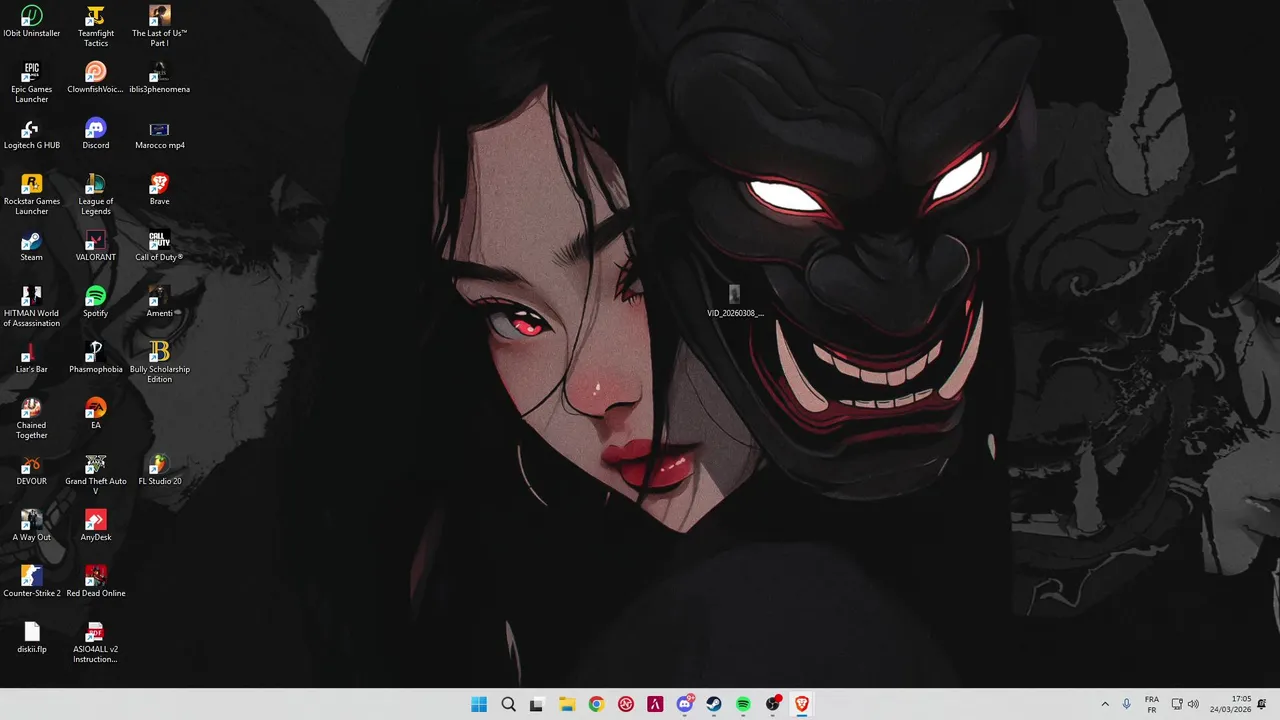
Task: Switch to Spotify in the taskbar
Action: coord(743,704)
